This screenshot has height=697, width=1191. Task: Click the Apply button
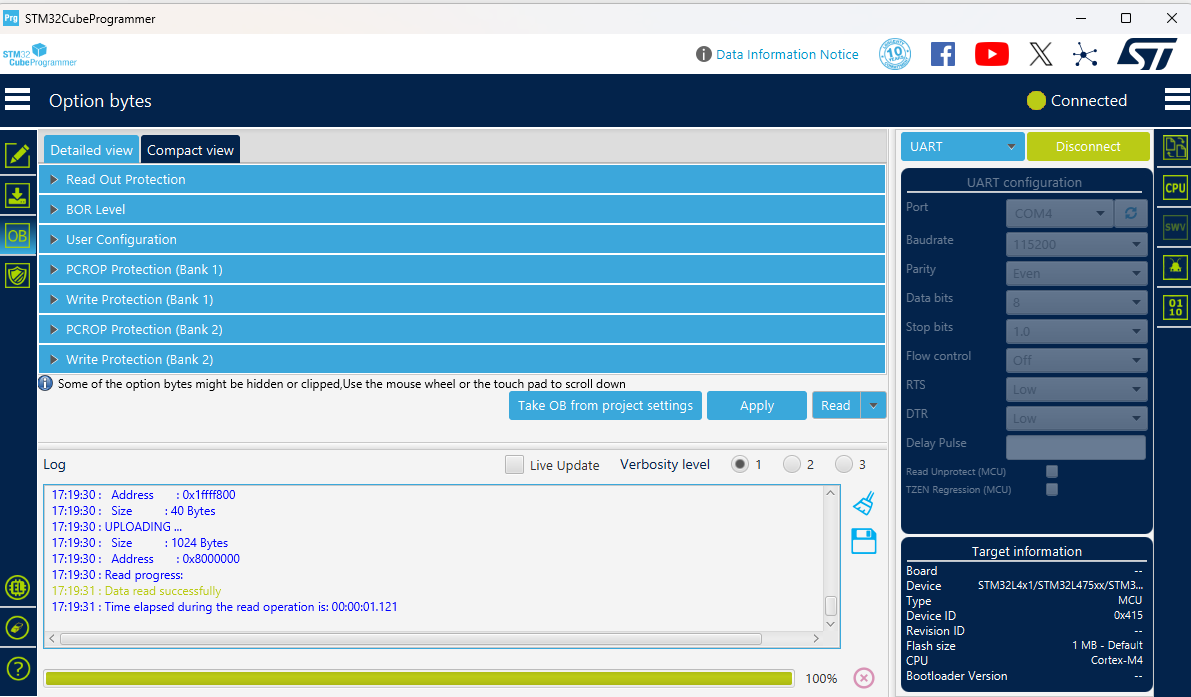click(x=757, y=405)
